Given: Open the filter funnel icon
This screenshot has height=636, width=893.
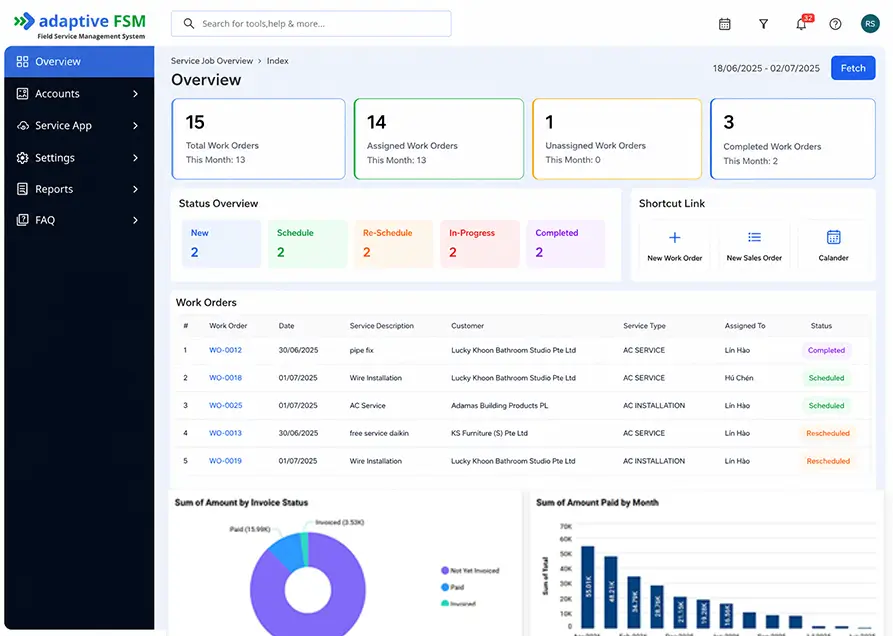Looking at the screenshot, I should click(x=763, y=24).
